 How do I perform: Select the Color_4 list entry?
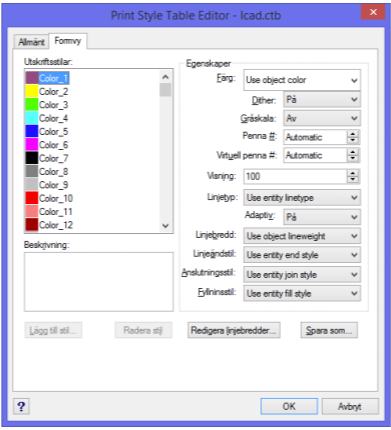click(x=47, y=118)
